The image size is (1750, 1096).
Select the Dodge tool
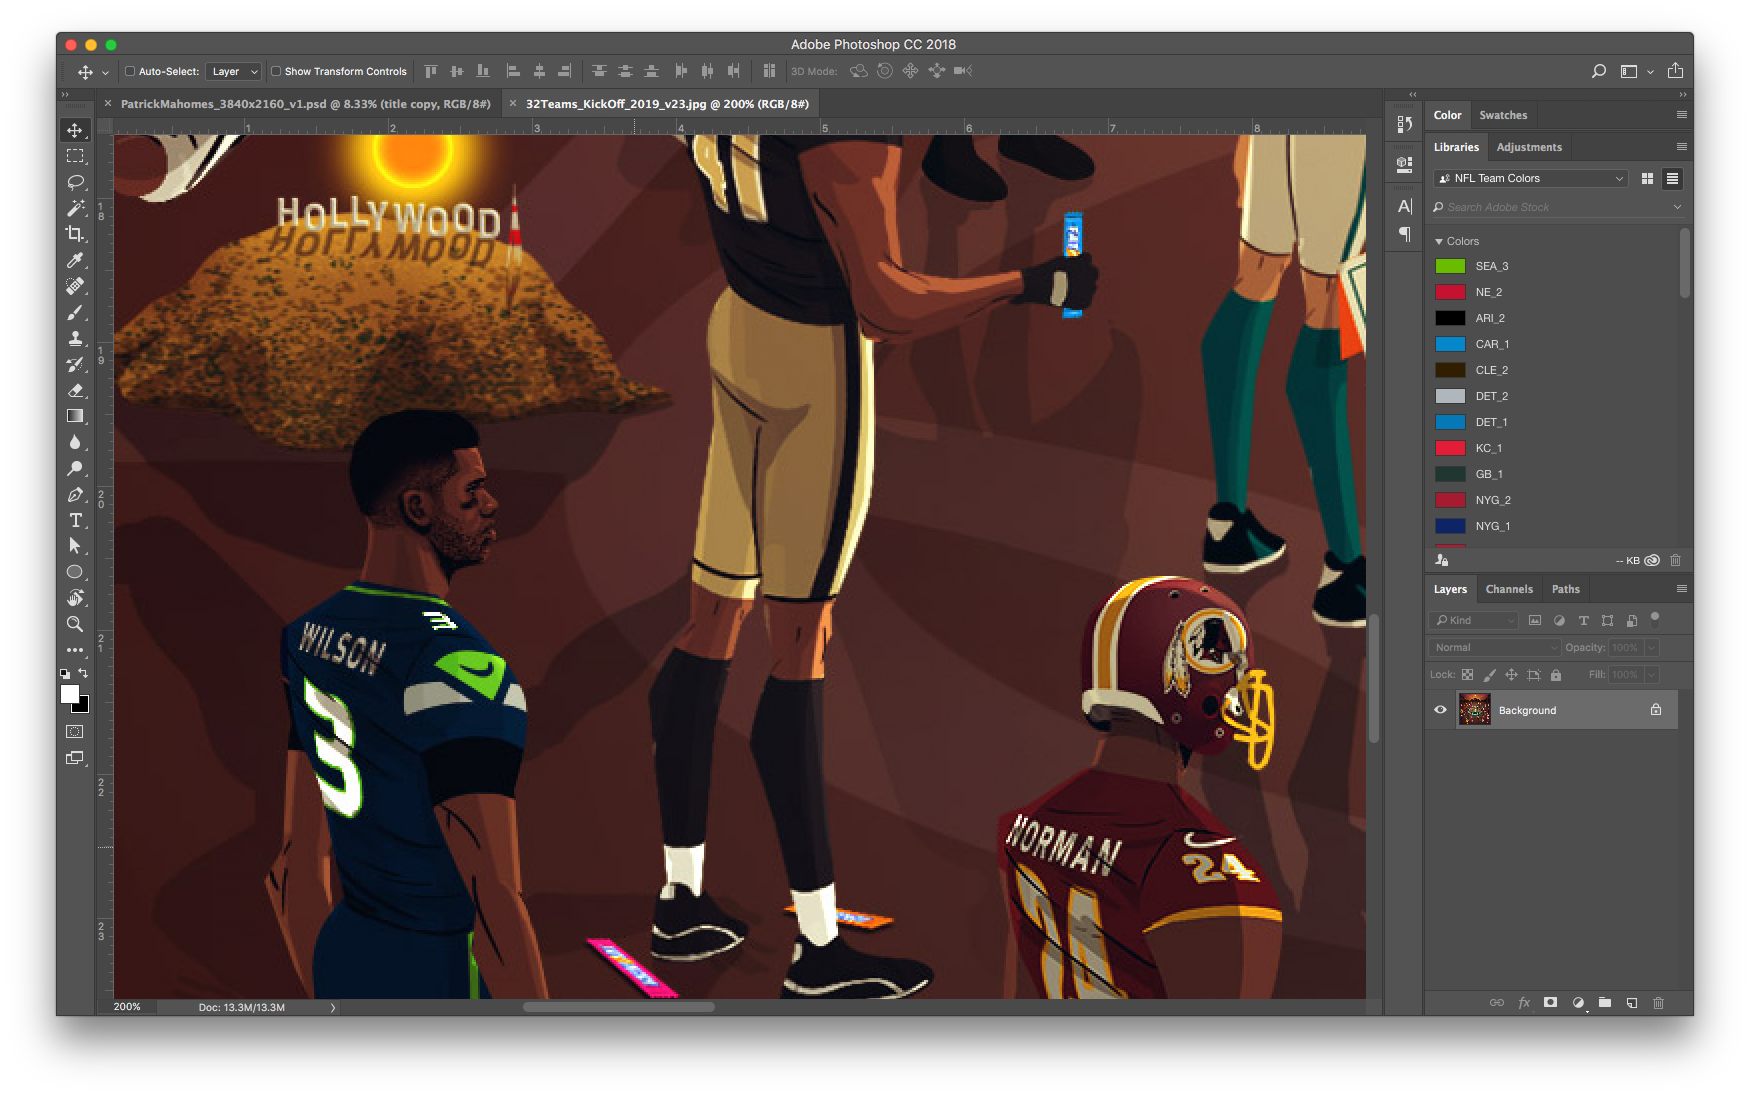click(75, 468)
